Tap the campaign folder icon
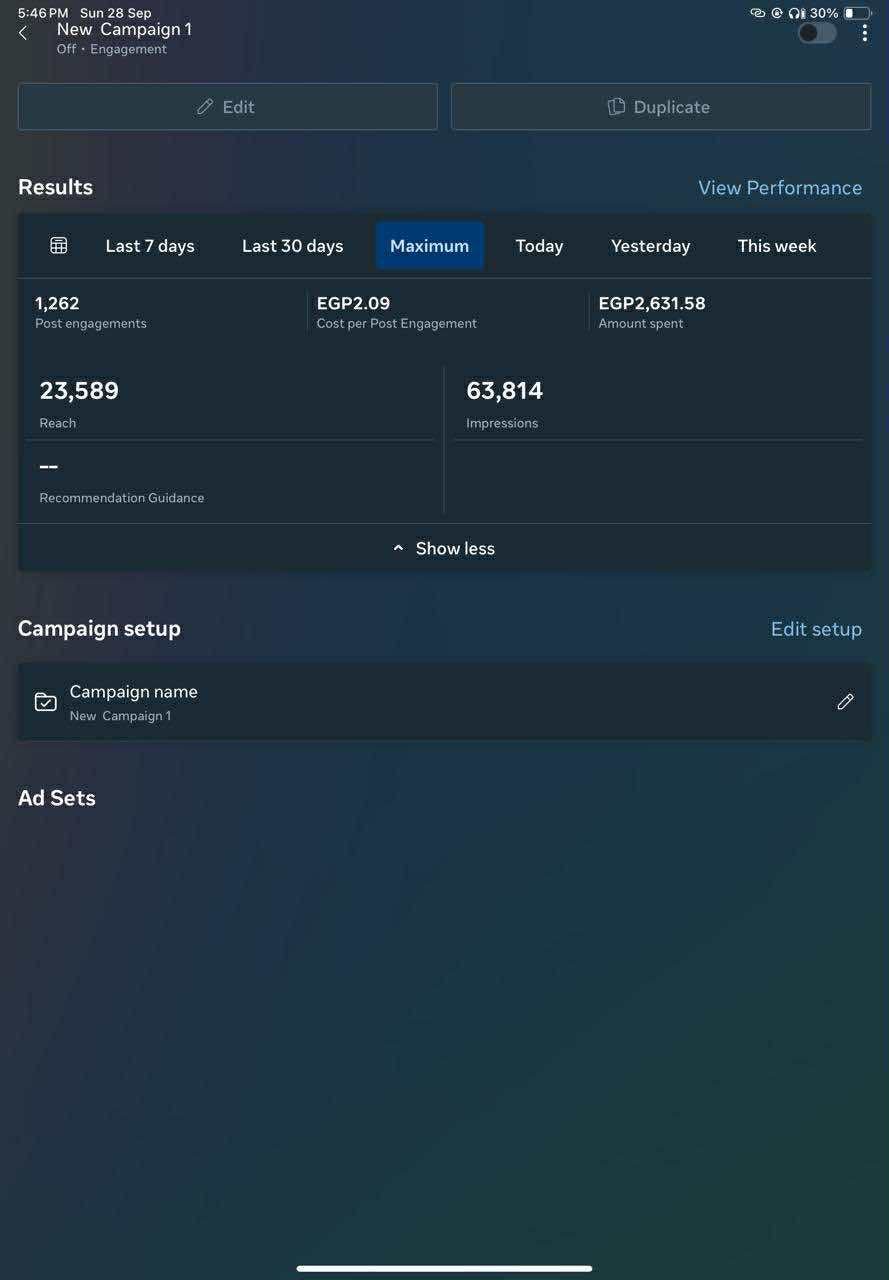 click(x=45, y=702)
